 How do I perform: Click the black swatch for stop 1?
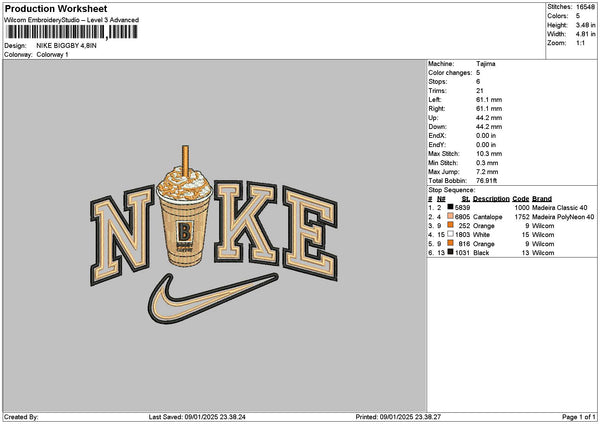click(x=450, y=207)
